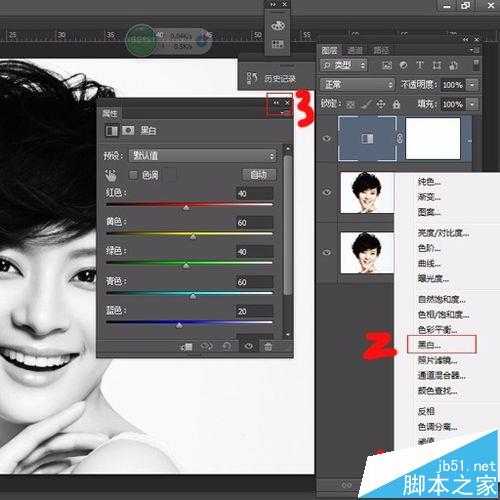Open the Layers panel flyout menu icon

pyautogui.click(x=475, y=50)
